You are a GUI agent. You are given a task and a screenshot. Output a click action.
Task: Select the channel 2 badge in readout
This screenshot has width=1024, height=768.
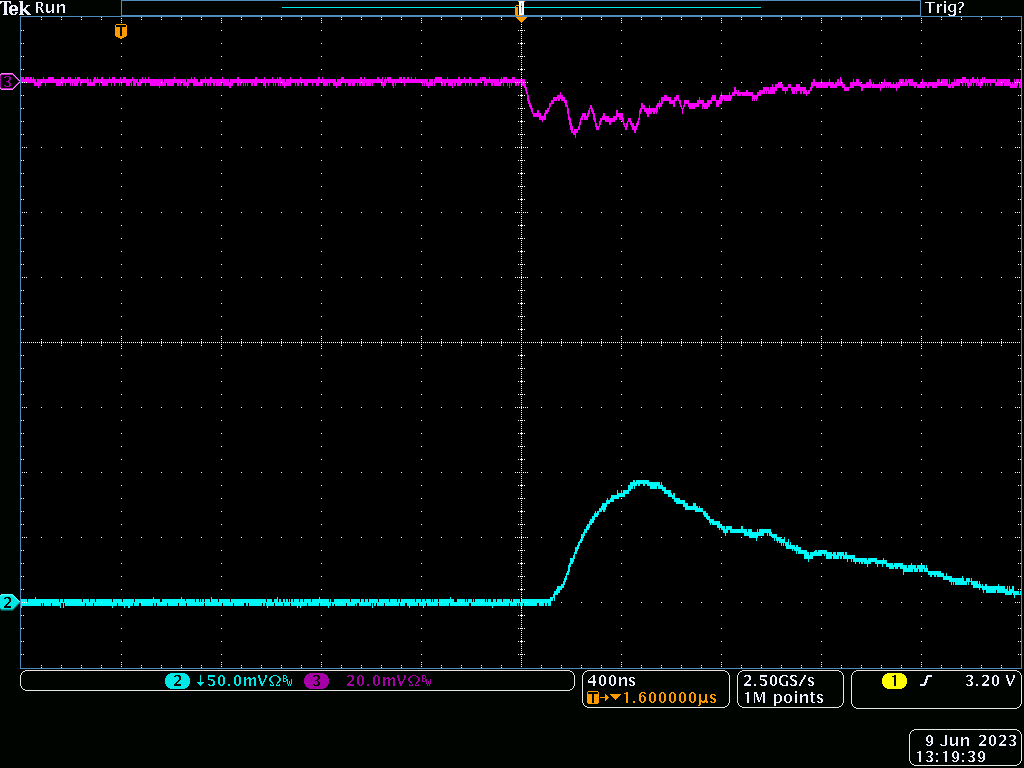176,681
